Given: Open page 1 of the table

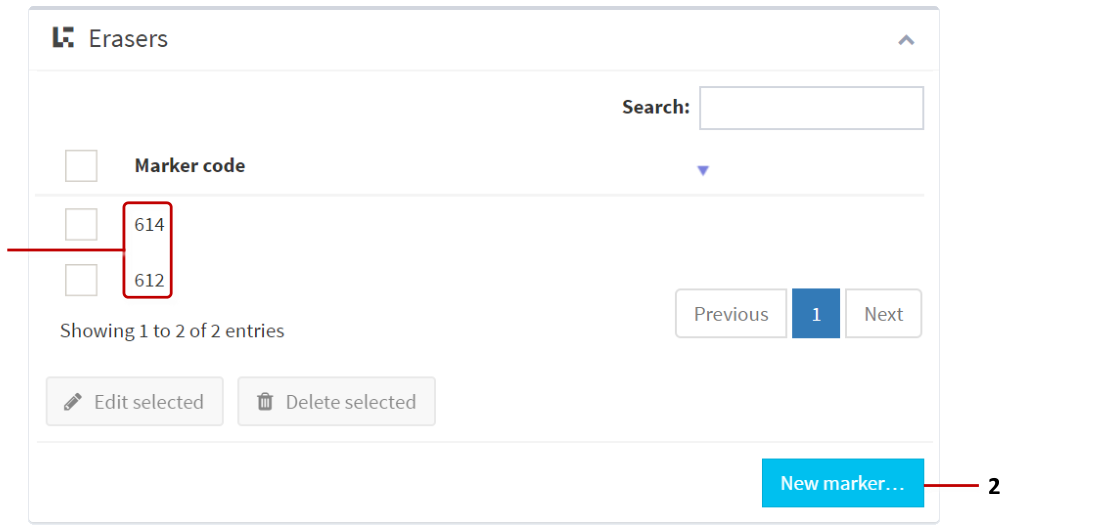Looking at the screenshot, I should click(x=816, y=314).
